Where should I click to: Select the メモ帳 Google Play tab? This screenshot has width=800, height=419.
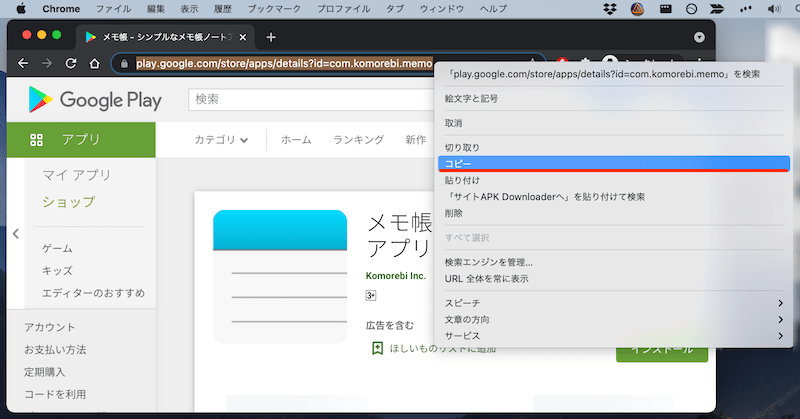164,37
